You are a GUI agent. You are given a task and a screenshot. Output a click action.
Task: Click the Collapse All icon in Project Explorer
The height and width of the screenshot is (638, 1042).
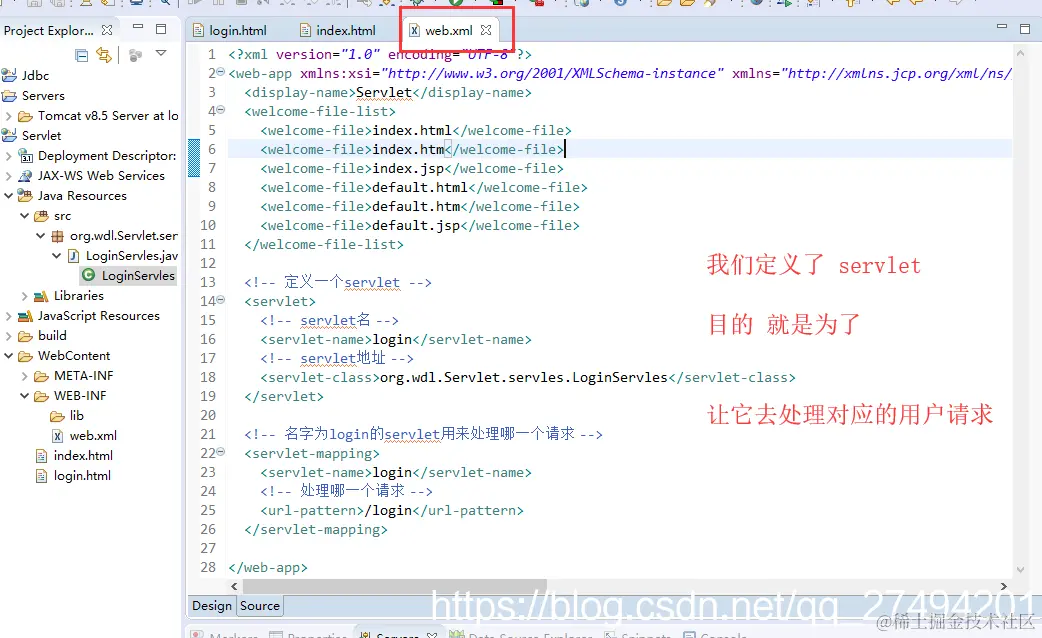point(82,55)
